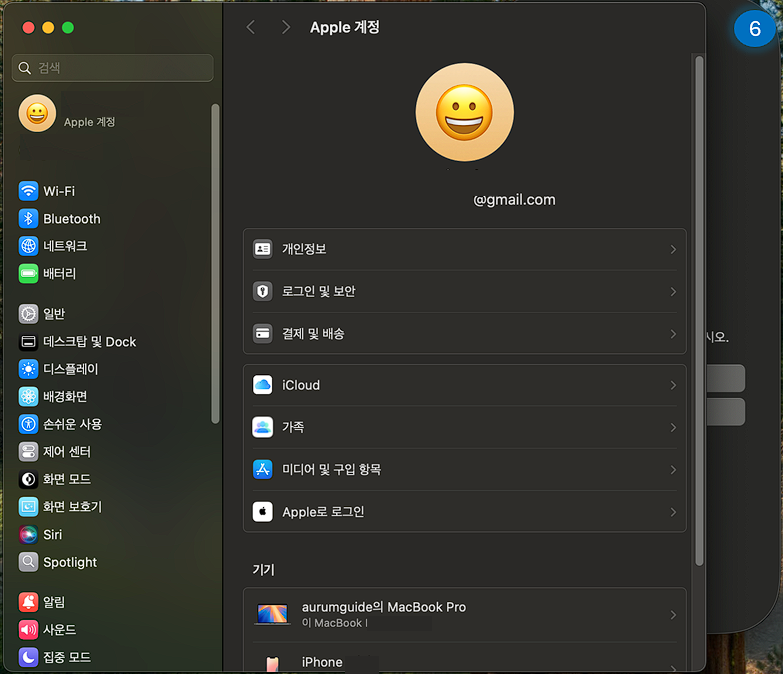Click the 결제 및 배송 card icon
This screenshot has height=674, width=783.
click(263, 334)
